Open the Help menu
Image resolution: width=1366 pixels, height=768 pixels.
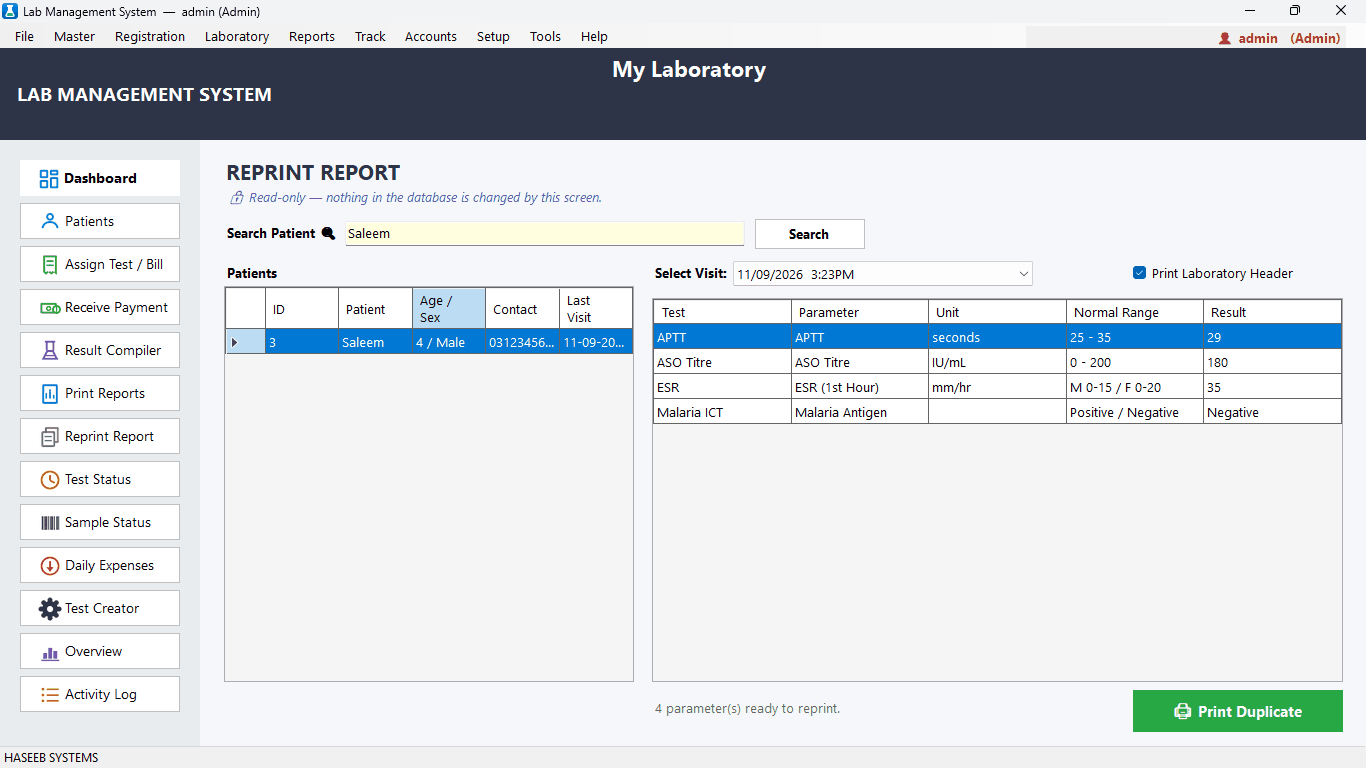pyautogui.click(x=594, y=36)
